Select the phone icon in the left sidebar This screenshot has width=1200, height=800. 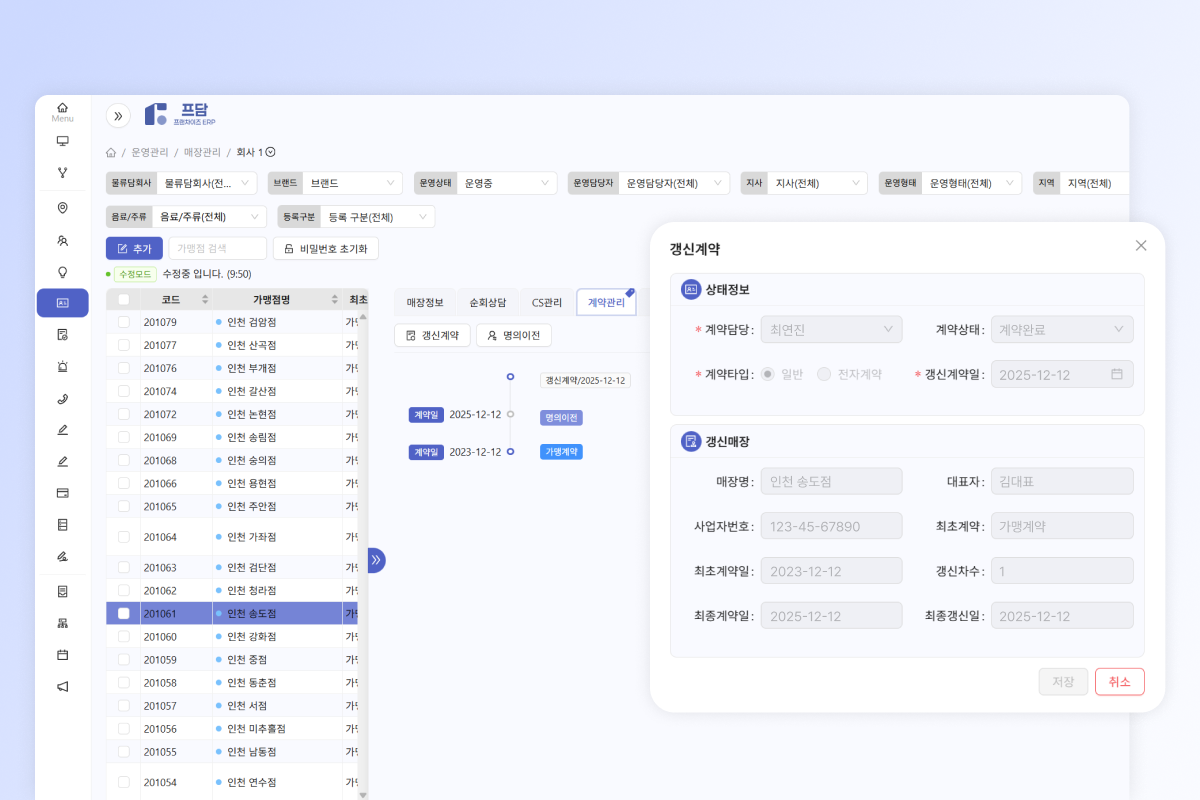[62, 398]
